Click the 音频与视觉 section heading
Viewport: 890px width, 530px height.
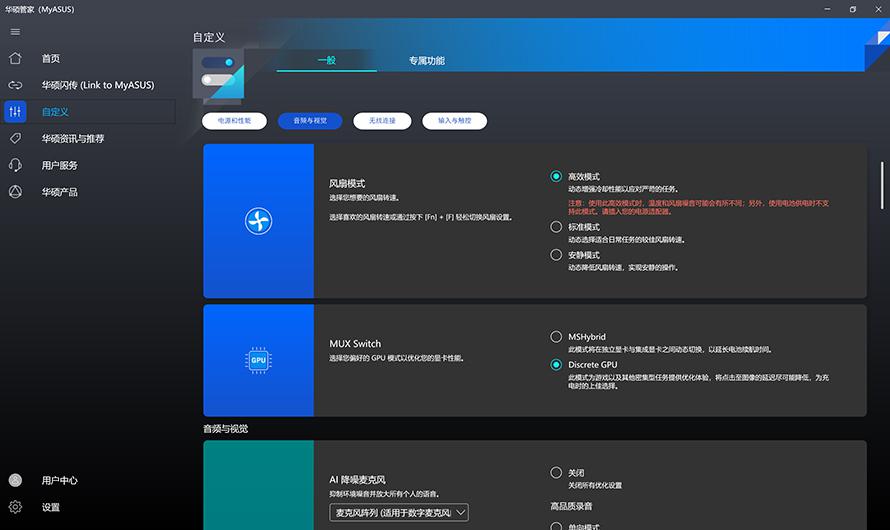(x=226, y=428)
